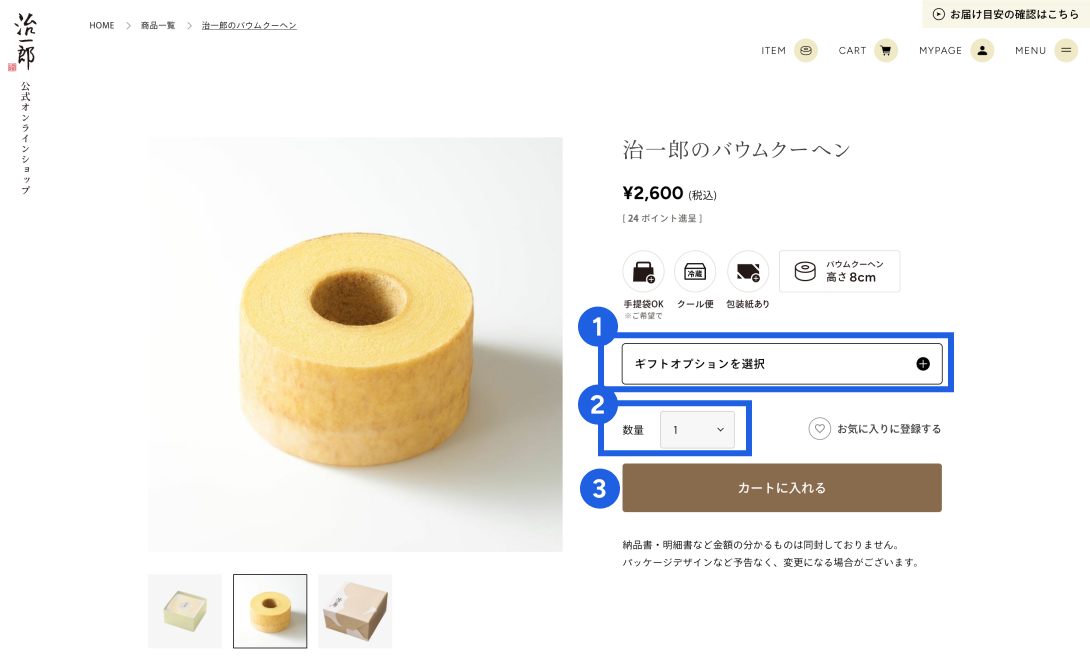Go to HOME in the breadcrumb
The image size is (1090, 656).
tap(102, 25)
